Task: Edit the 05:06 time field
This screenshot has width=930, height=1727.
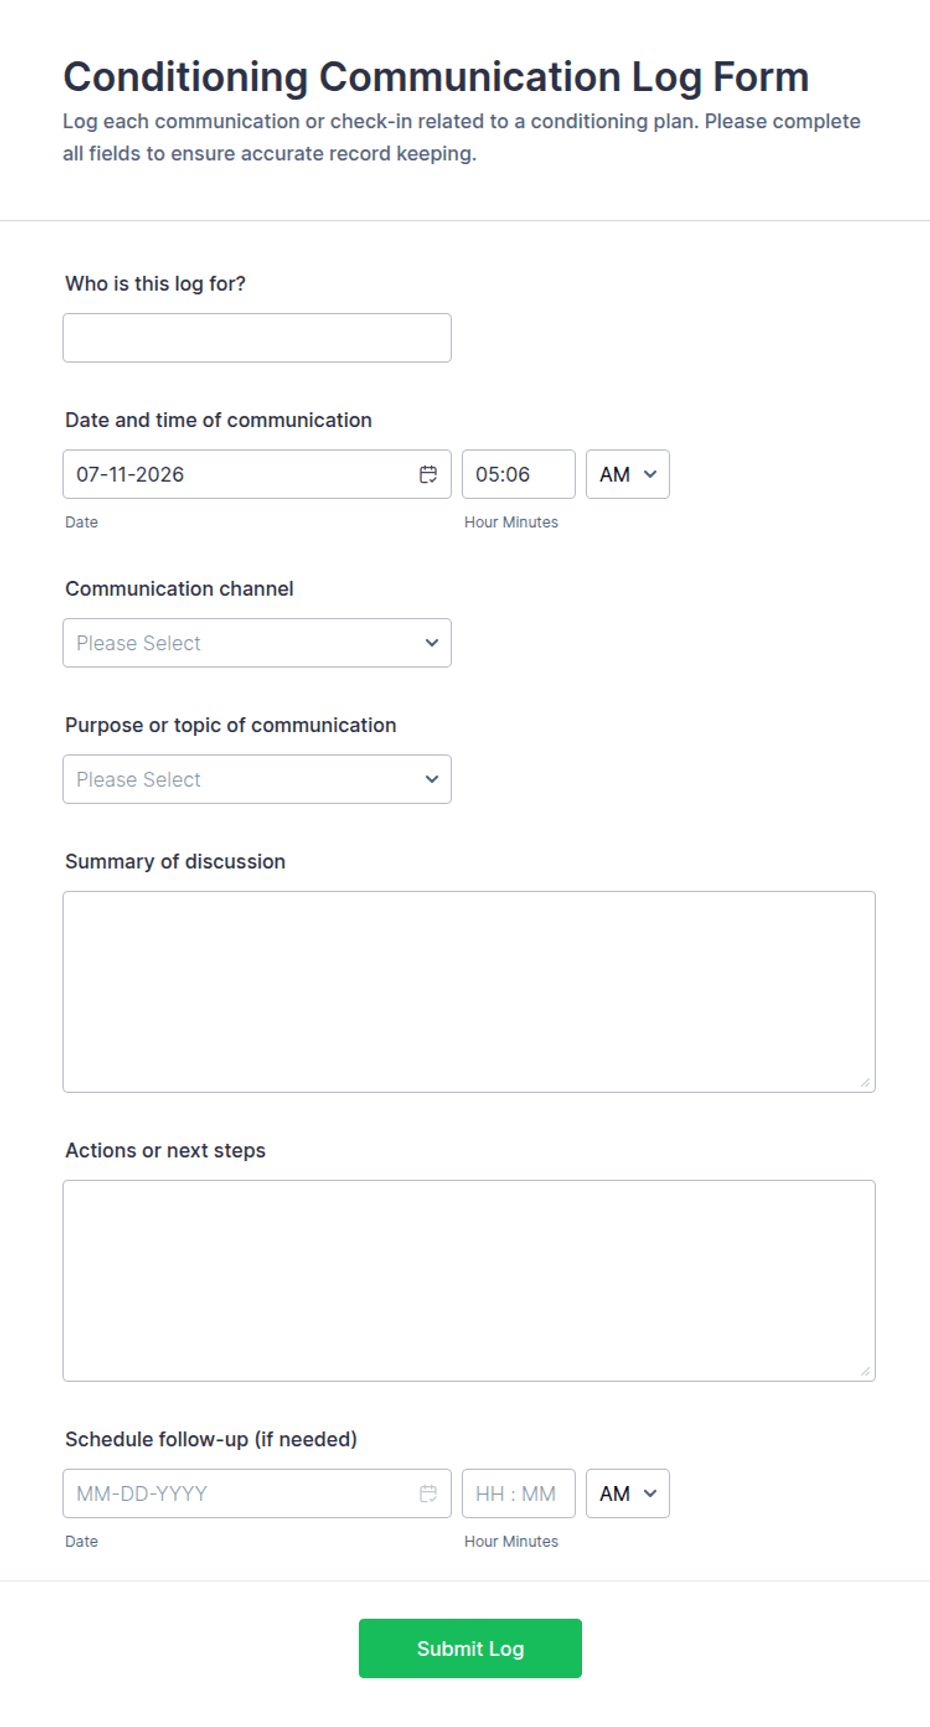Action: click(x=518, y=474)
